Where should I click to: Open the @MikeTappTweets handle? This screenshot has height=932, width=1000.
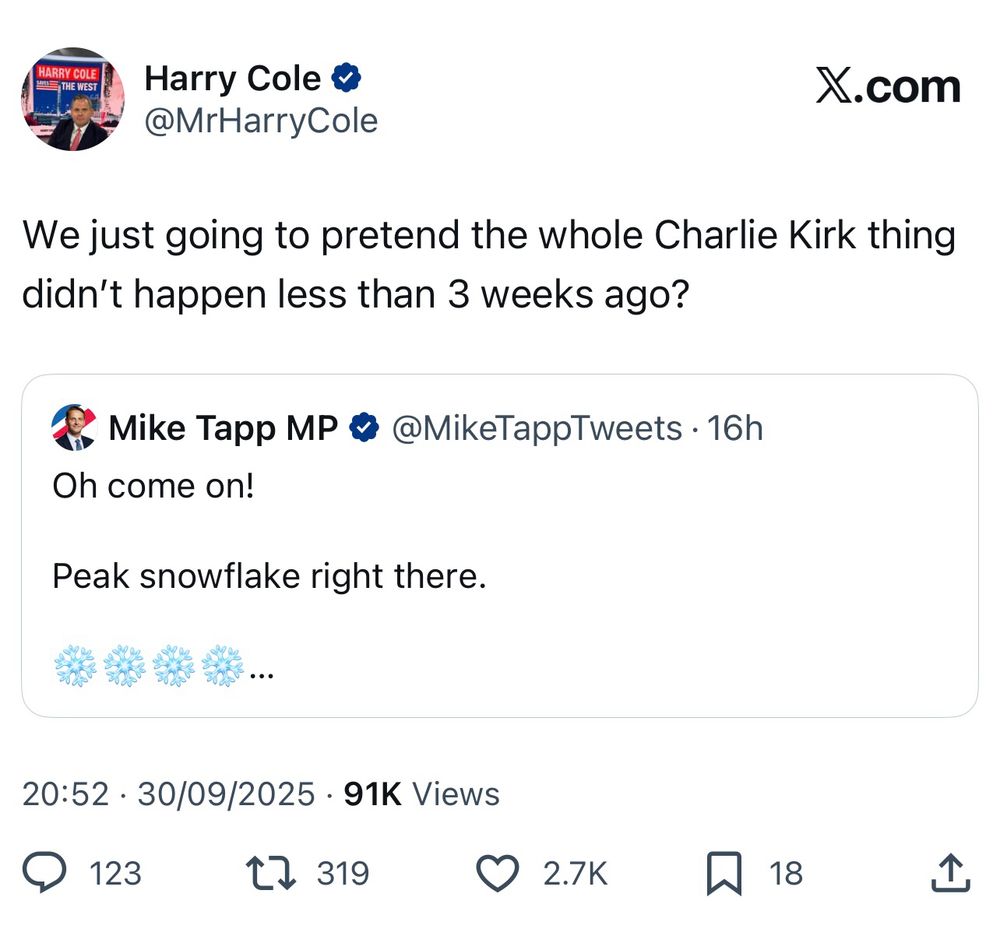click(x=536, y=429)
